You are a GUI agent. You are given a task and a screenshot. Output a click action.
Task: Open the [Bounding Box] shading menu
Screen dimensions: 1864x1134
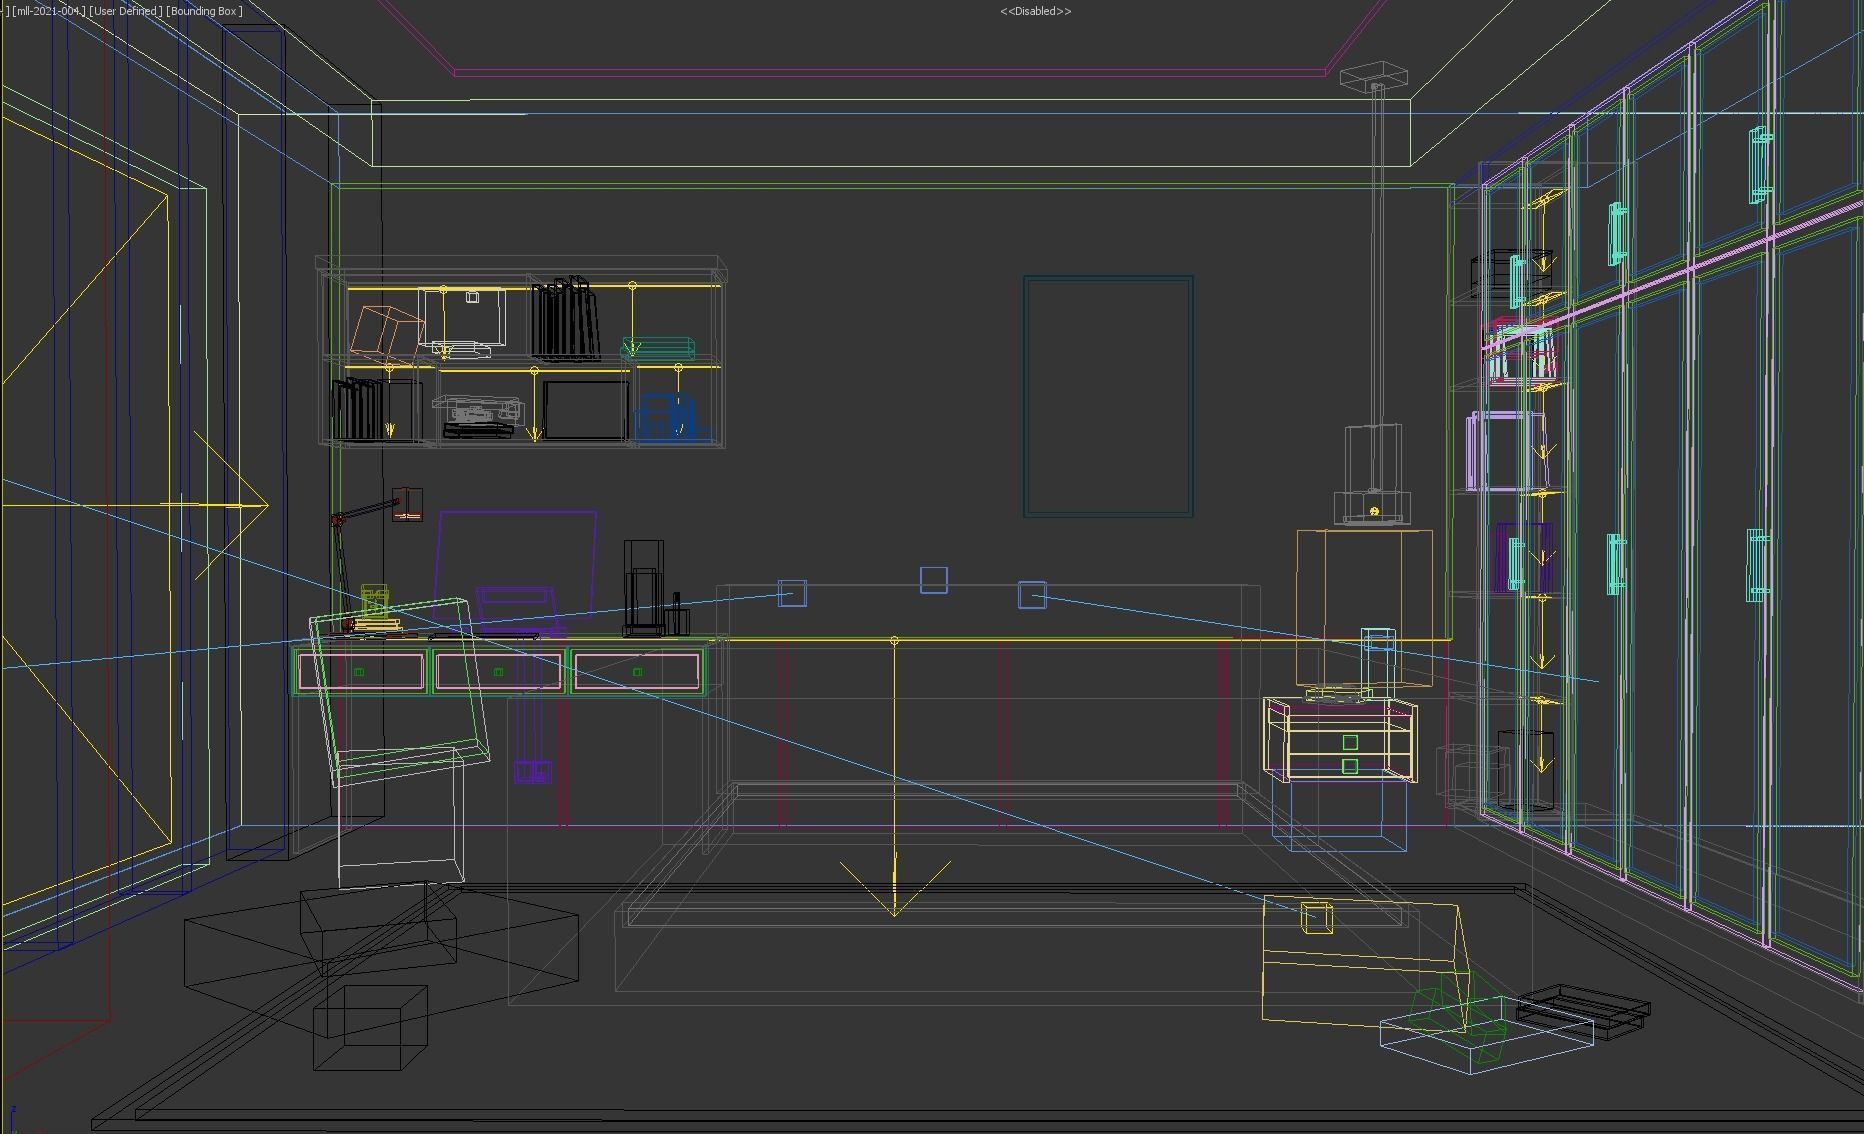coord(205,11)
